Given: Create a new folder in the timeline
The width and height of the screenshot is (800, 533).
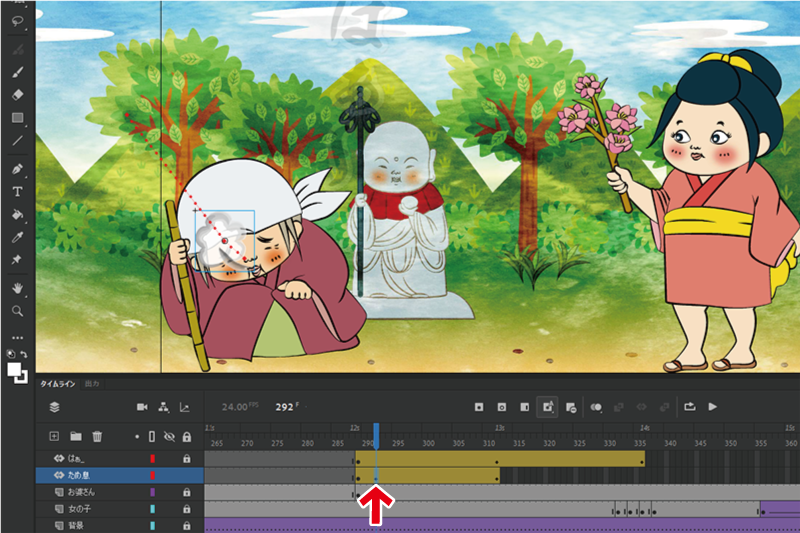Looking at the screenshot, I should click(75, 436).
